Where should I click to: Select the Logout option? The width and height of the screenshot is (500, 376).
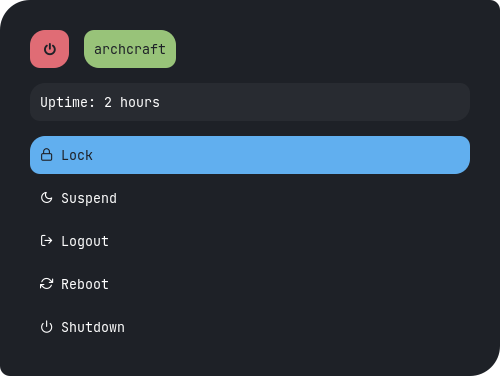click(250, 241)
